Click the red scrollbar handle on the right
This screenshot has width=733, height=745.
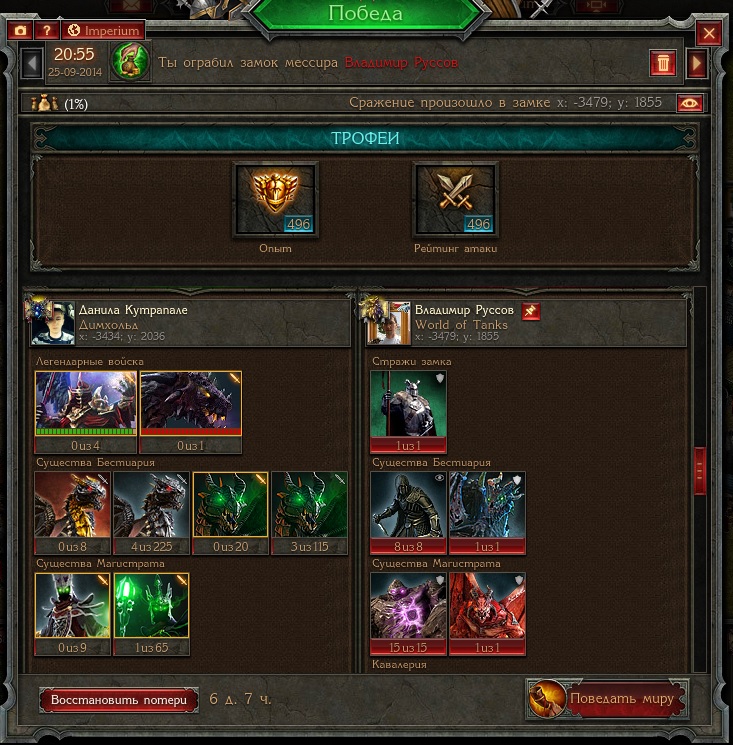coord(700,471)
